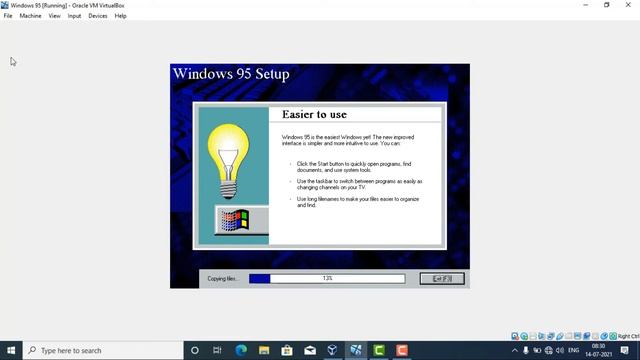This screenshot has height=360, width=640.
Task: Open the Windows Start menu
Action: click(11, 350)
